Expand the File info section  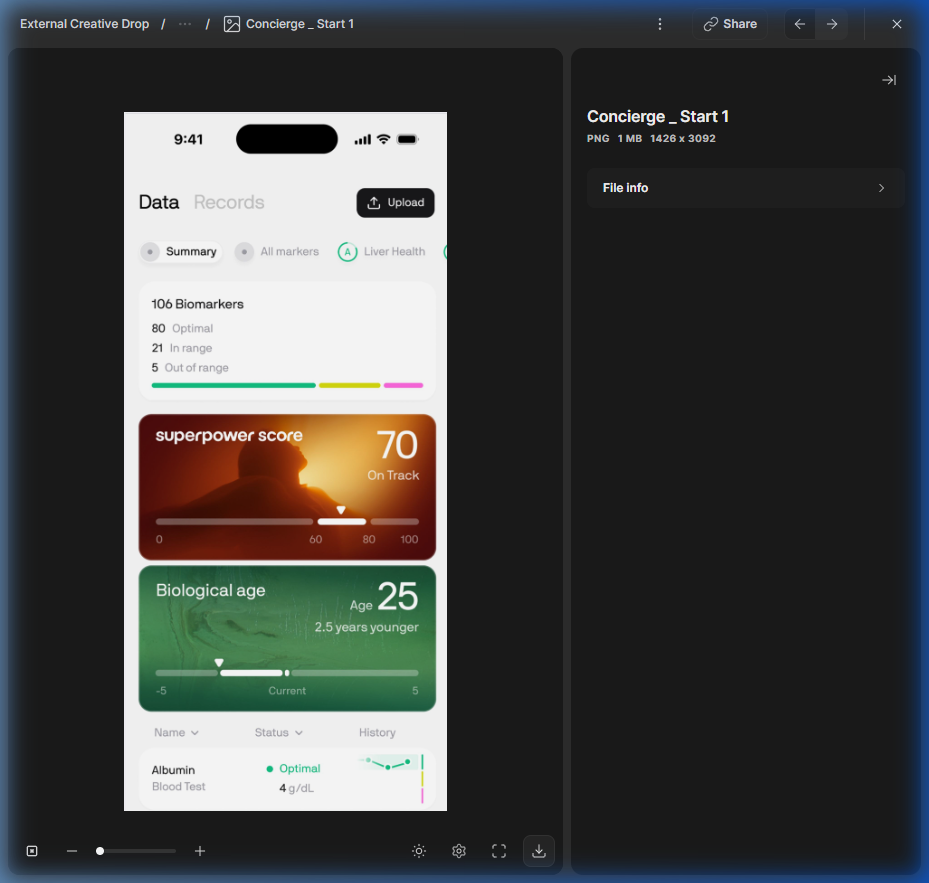(745, 188)
